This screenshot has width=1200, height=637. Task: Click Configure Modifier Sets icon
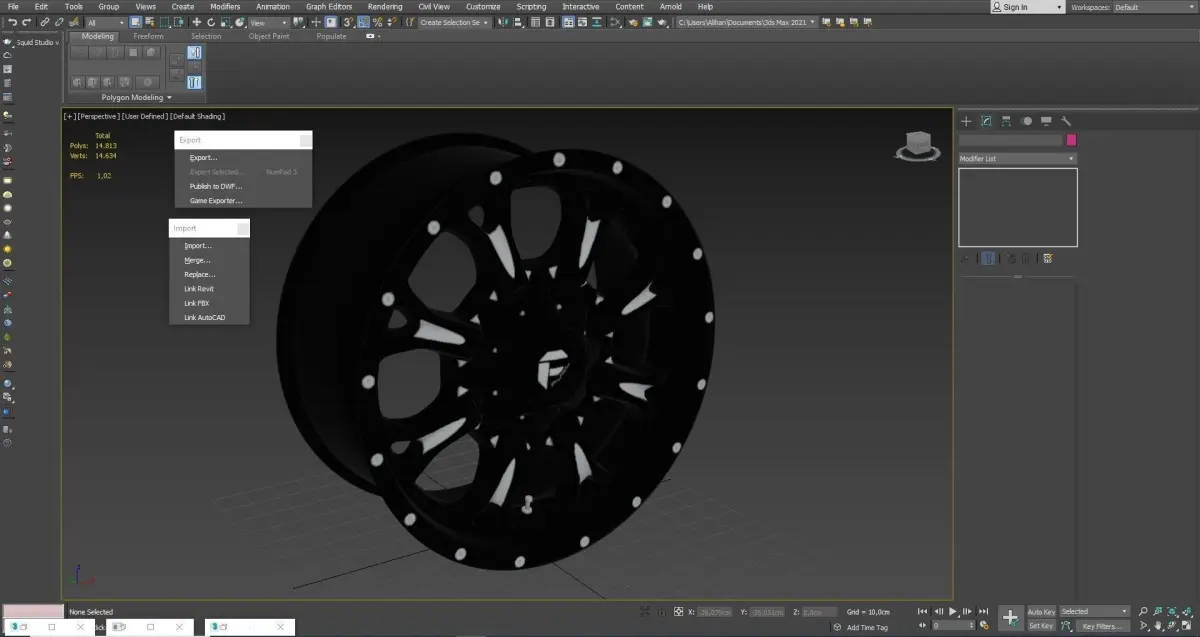1047,258
